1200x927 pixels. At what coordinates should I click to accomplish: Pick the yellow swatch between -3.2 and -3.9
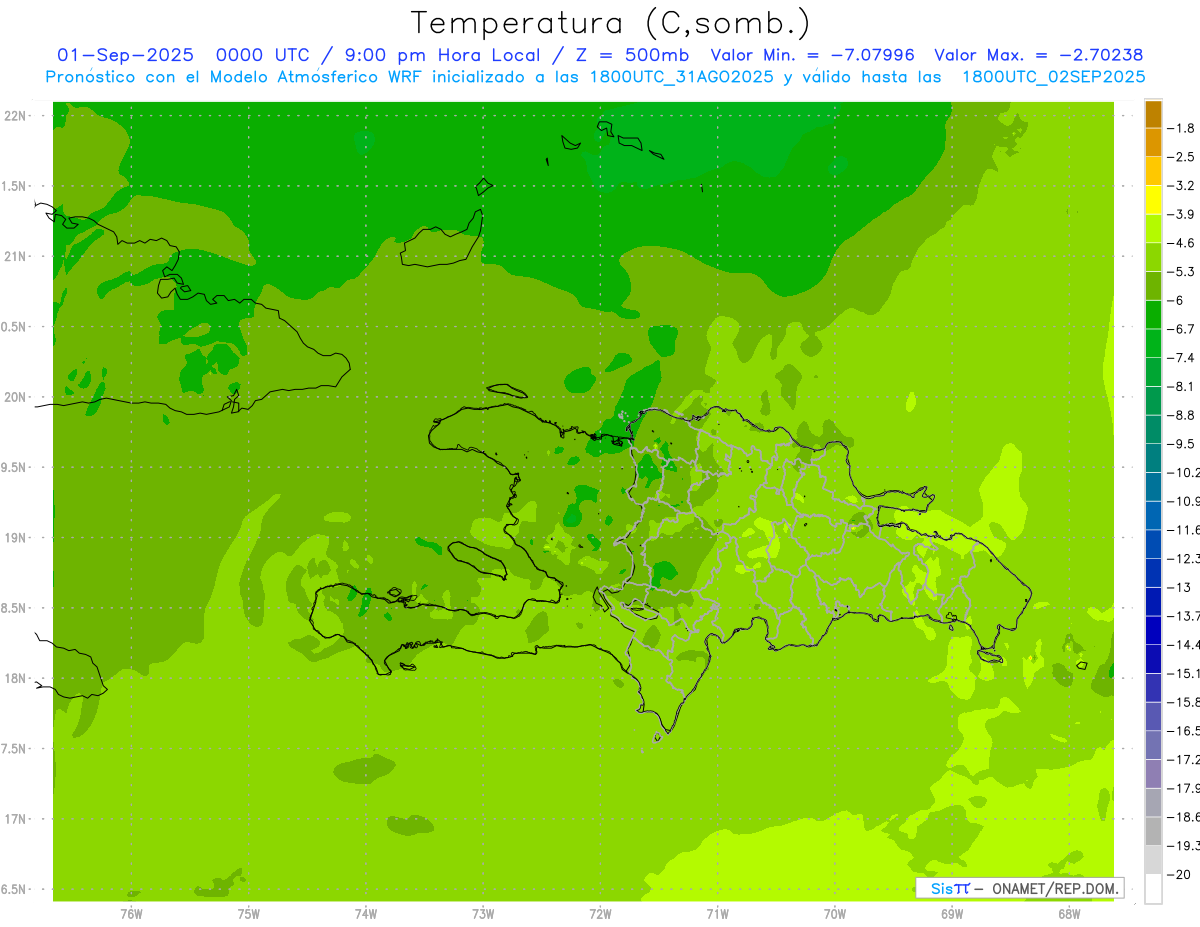(1153, 200)
